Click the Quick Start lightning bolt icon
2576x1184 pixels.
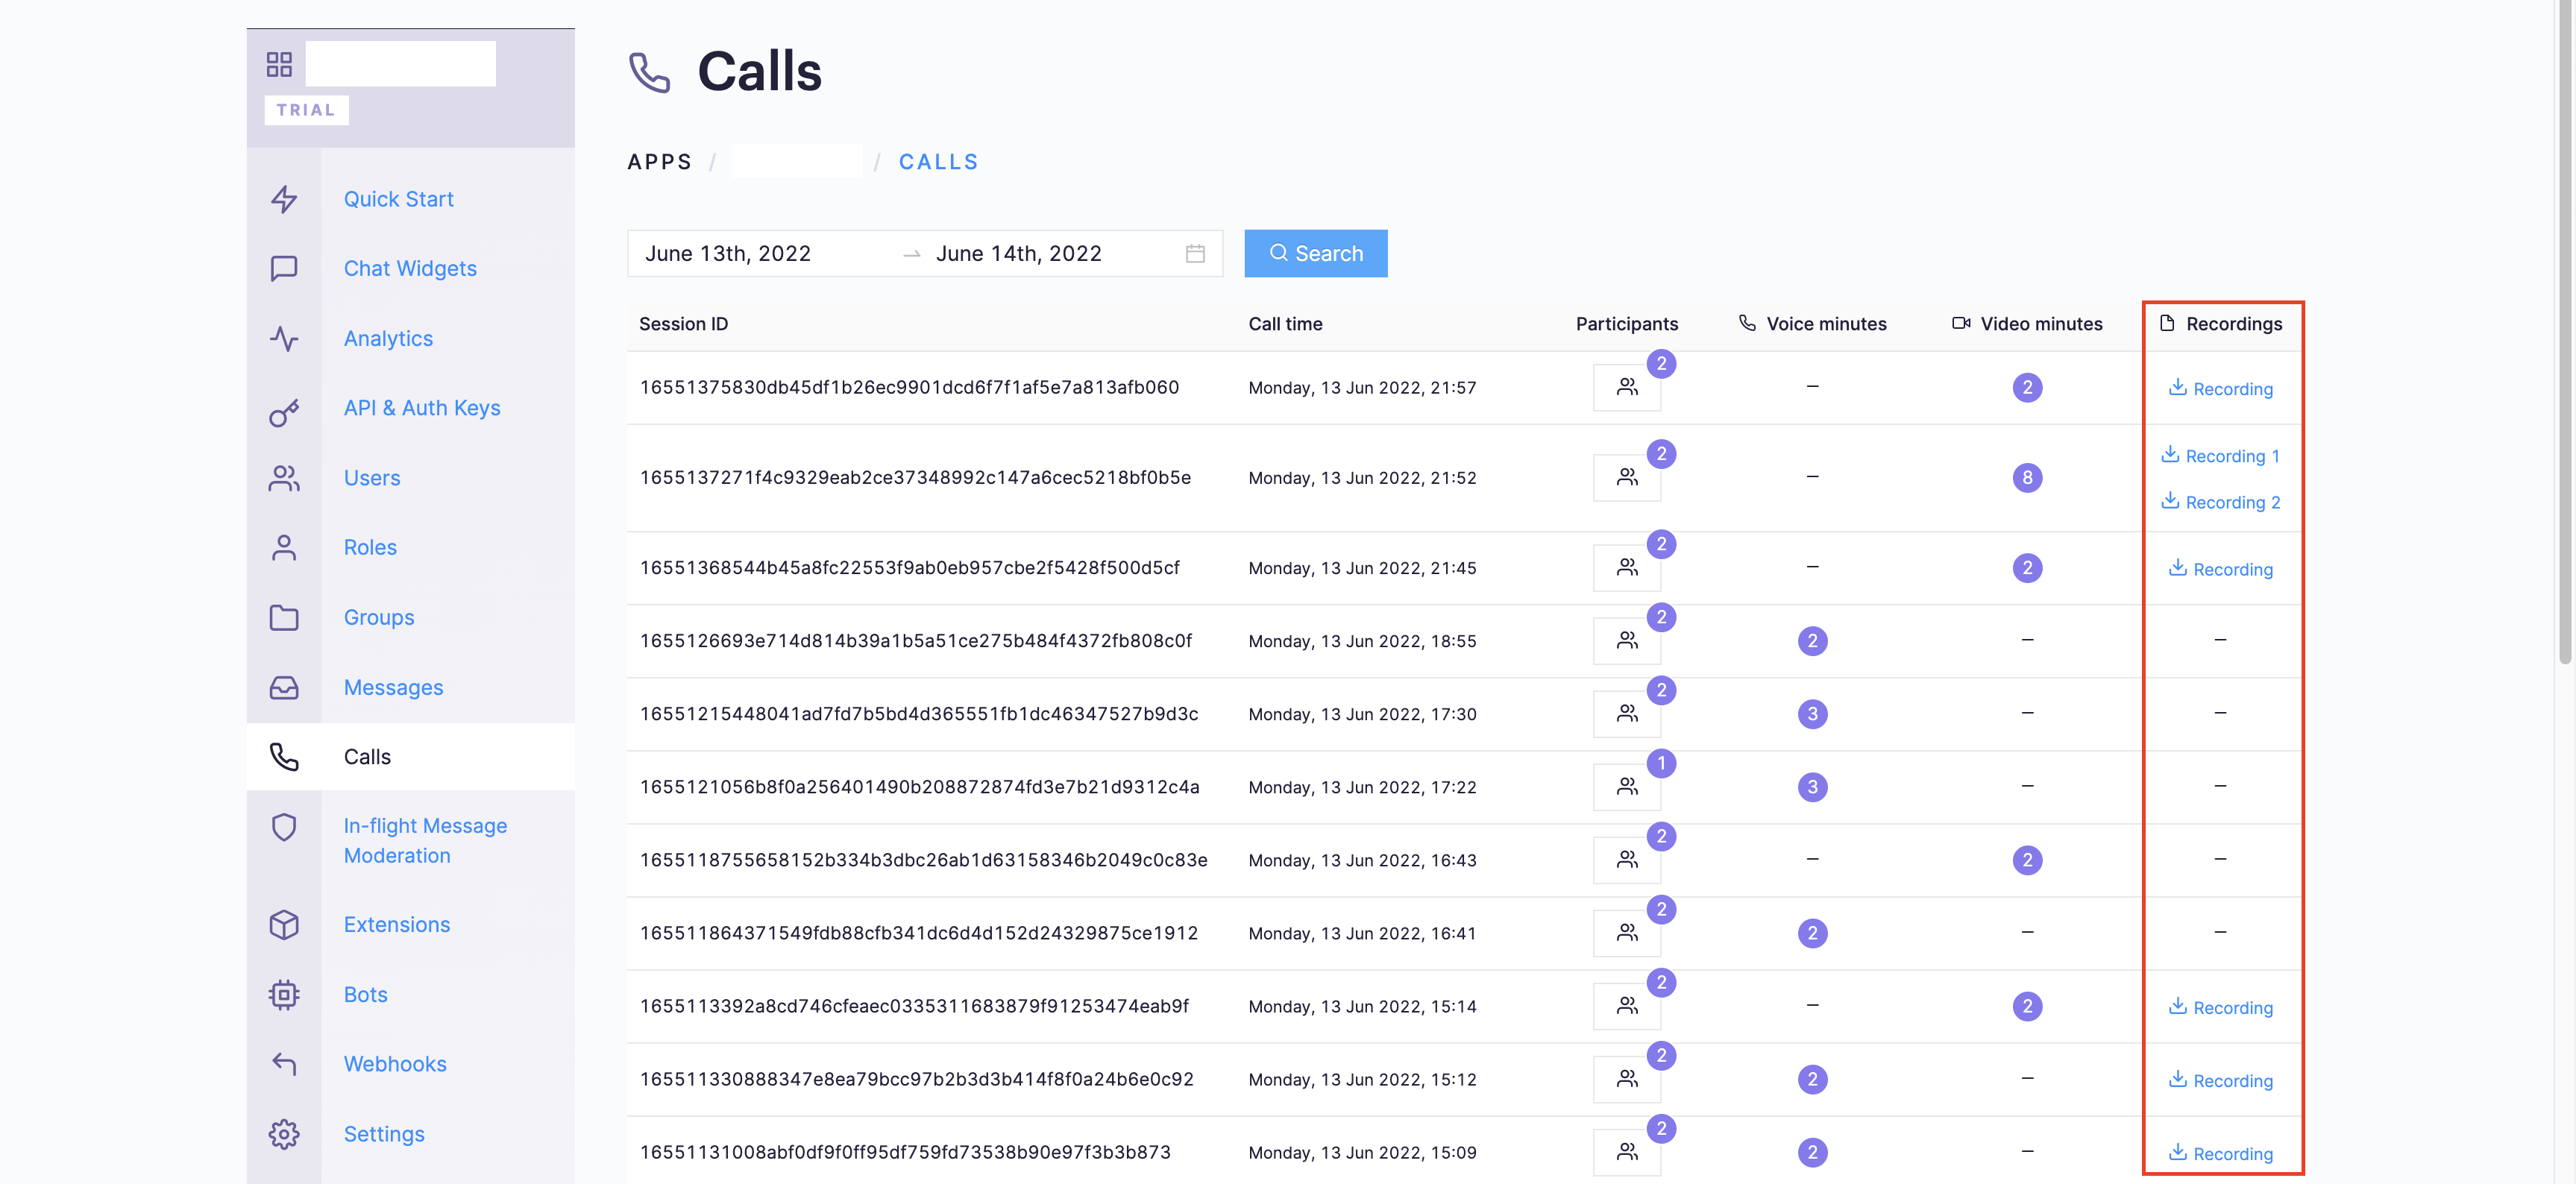coord(284,199)
